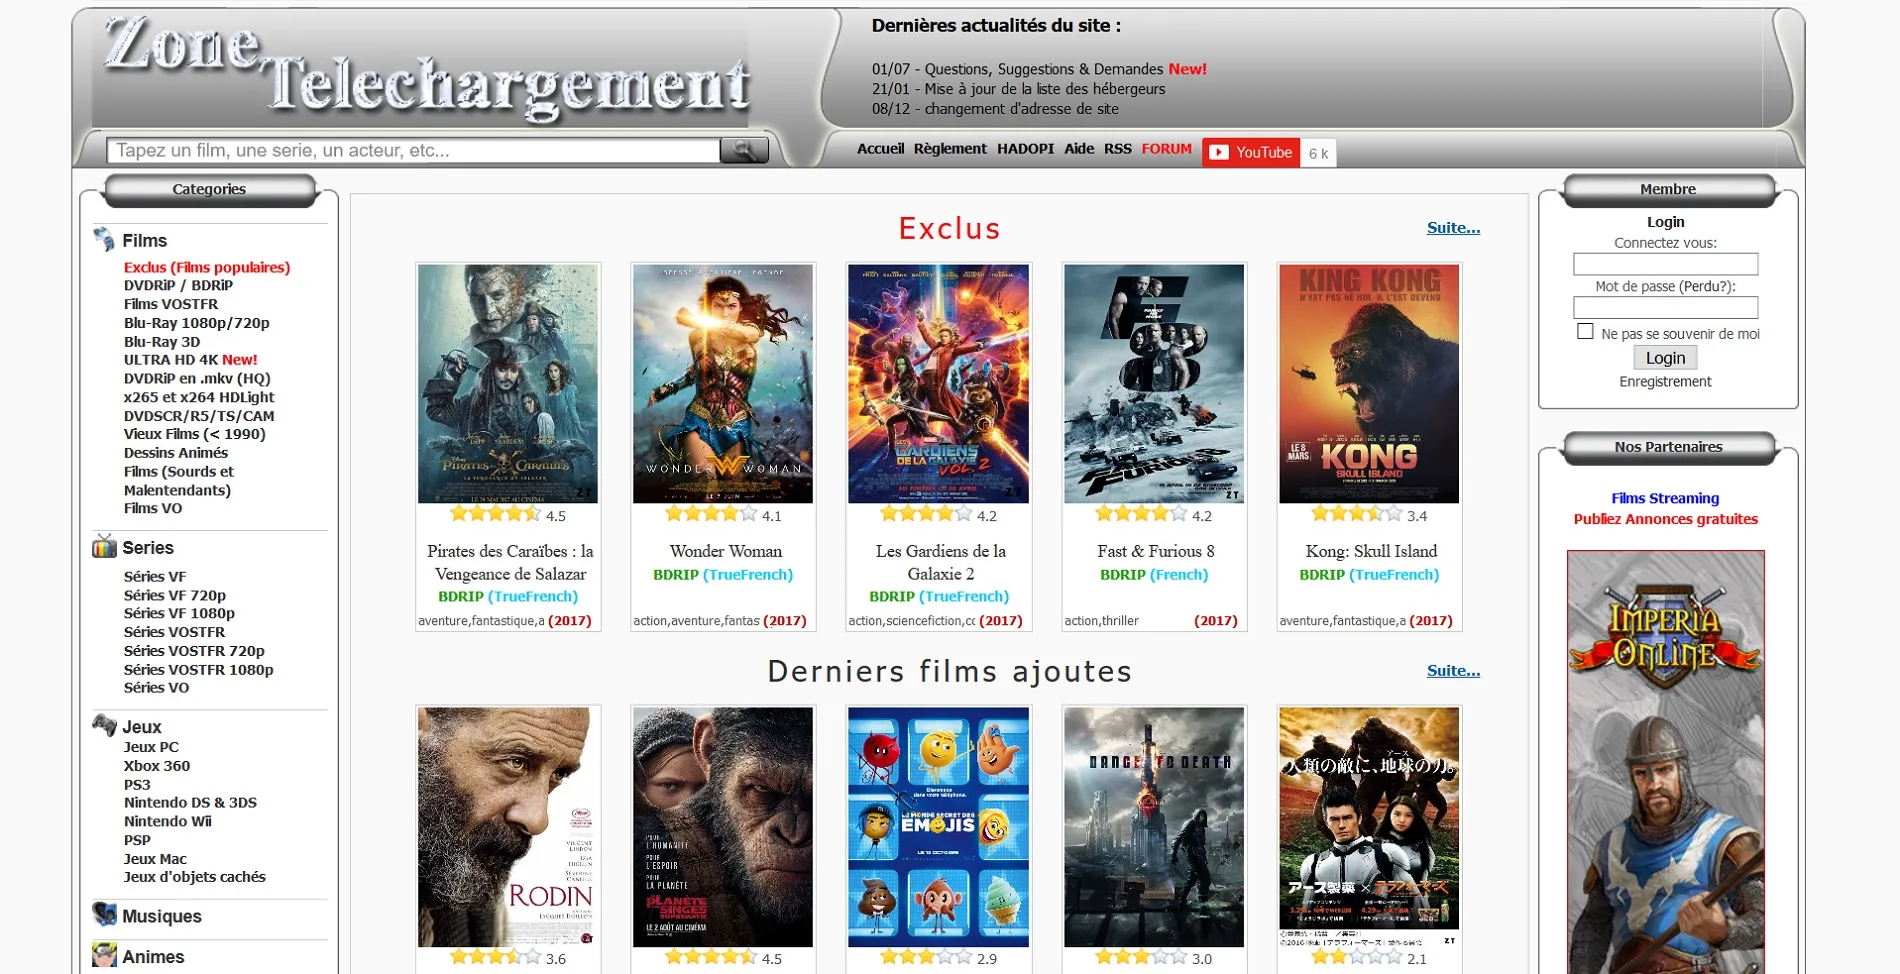Open the Accueil menu item

[881, 148]
